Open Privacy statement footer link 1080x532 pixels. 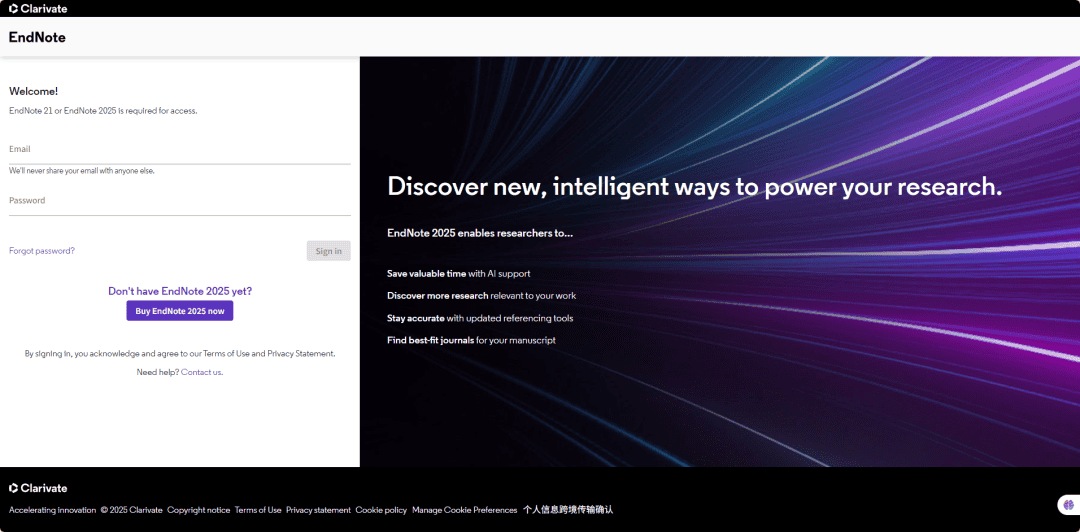tap(318, 510)
